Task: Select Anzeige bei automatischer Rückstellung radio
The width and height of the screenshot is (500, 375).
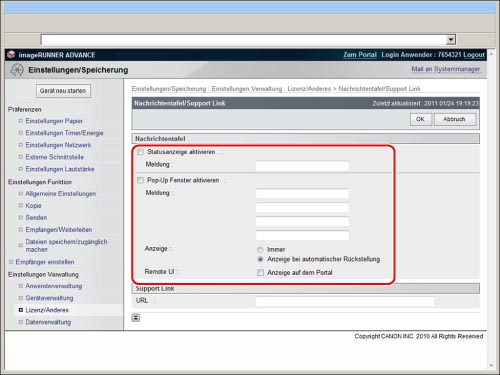Action: (x=260, y=259)
